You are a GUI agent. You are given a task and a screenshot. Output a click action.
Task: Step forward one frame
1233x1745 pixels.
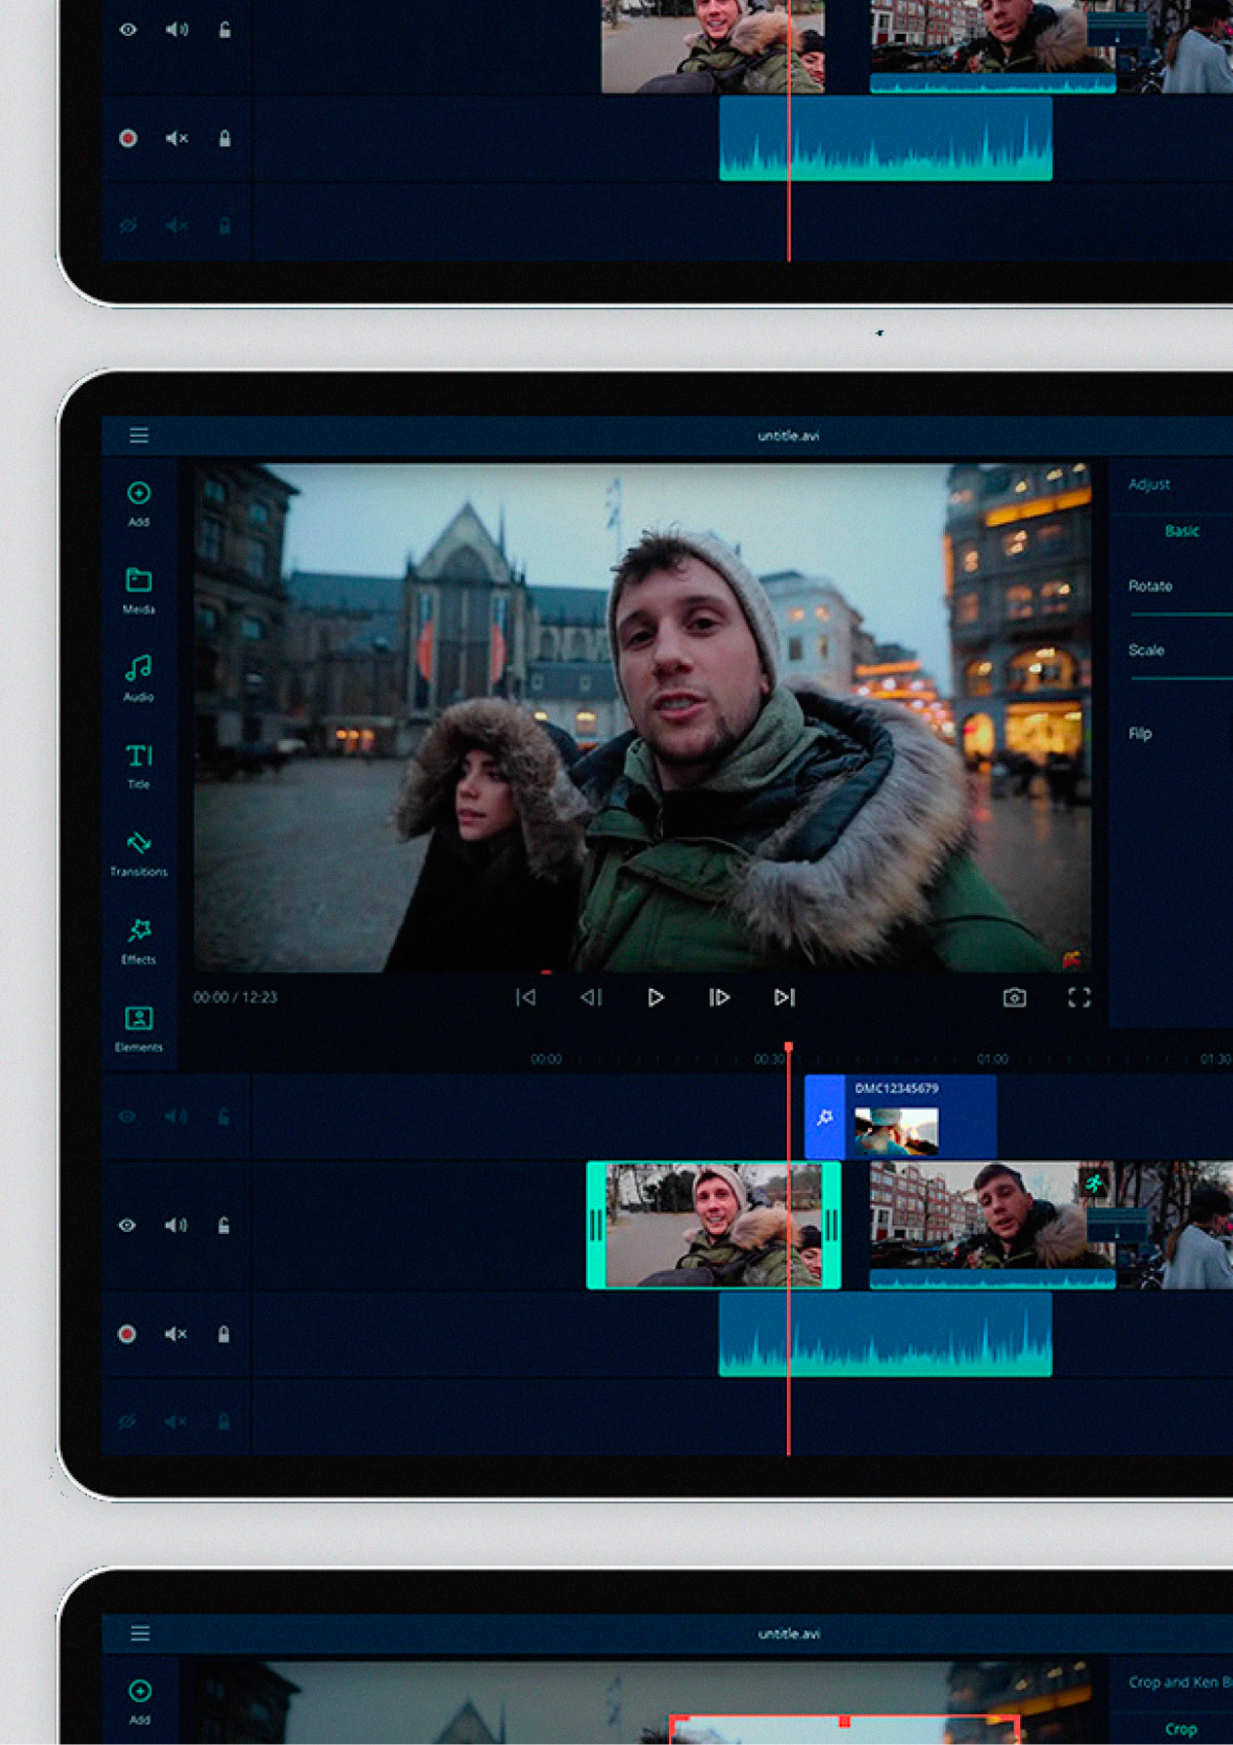pos(719,997)
